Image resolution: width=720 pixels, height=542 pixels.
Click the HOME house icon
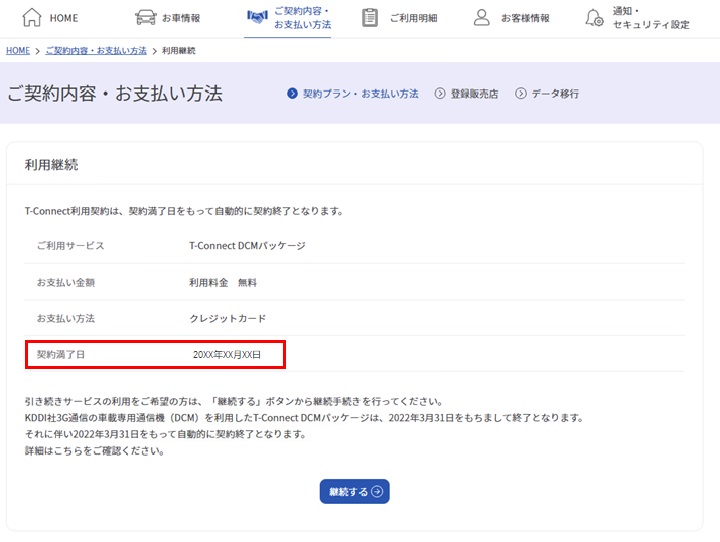32,17
